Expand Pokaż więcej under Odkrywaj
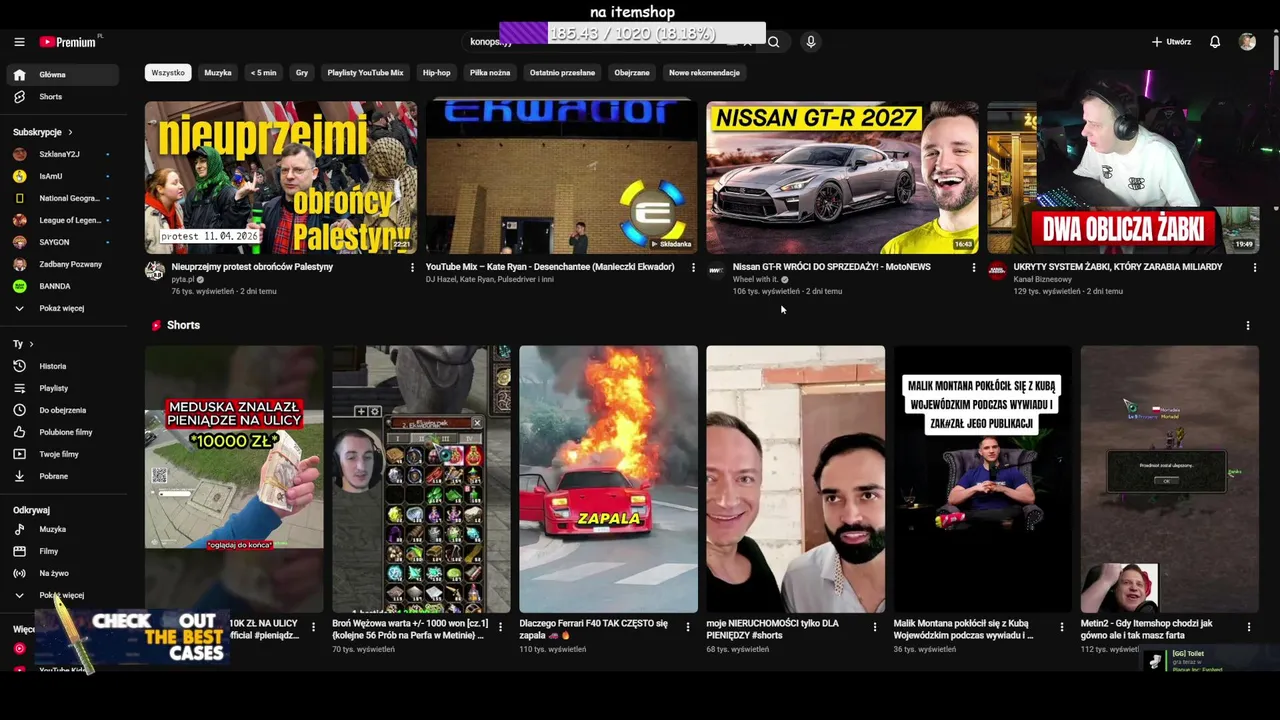The width and height of the screenshot is (1280, 720). coord(62,595)
